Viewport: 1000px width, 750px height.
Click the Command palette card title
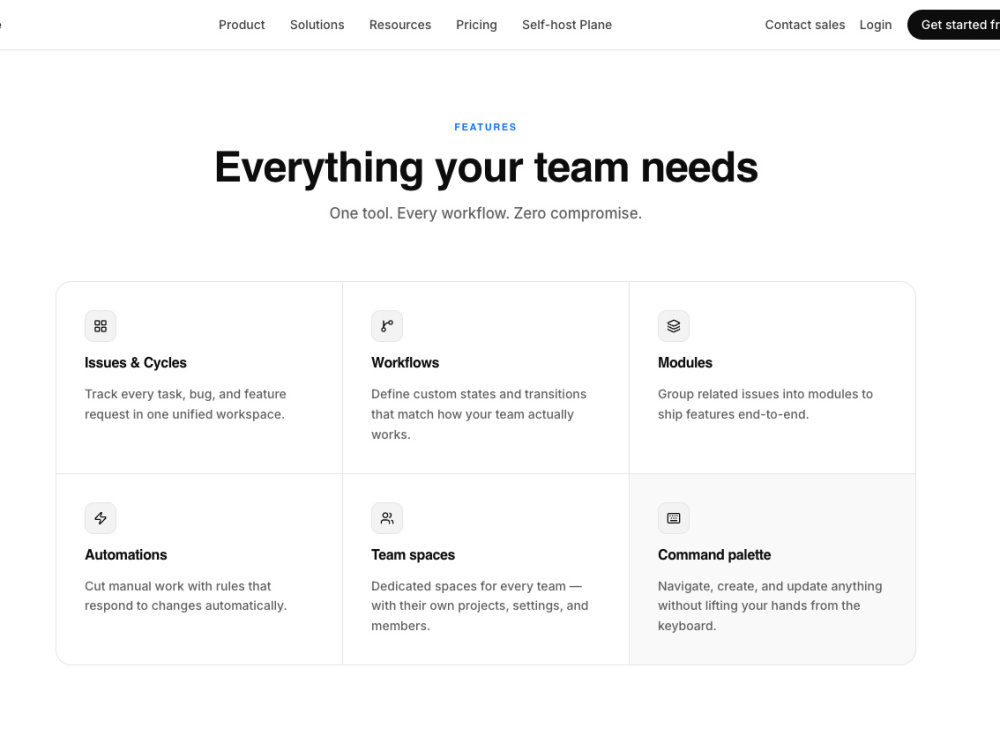[714, 555]
